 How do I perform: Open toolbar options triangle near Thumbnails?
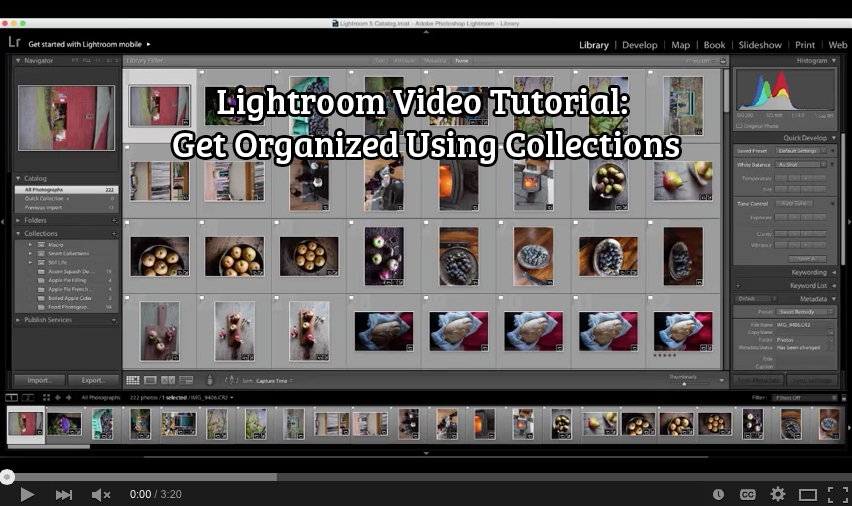[722, 380]
